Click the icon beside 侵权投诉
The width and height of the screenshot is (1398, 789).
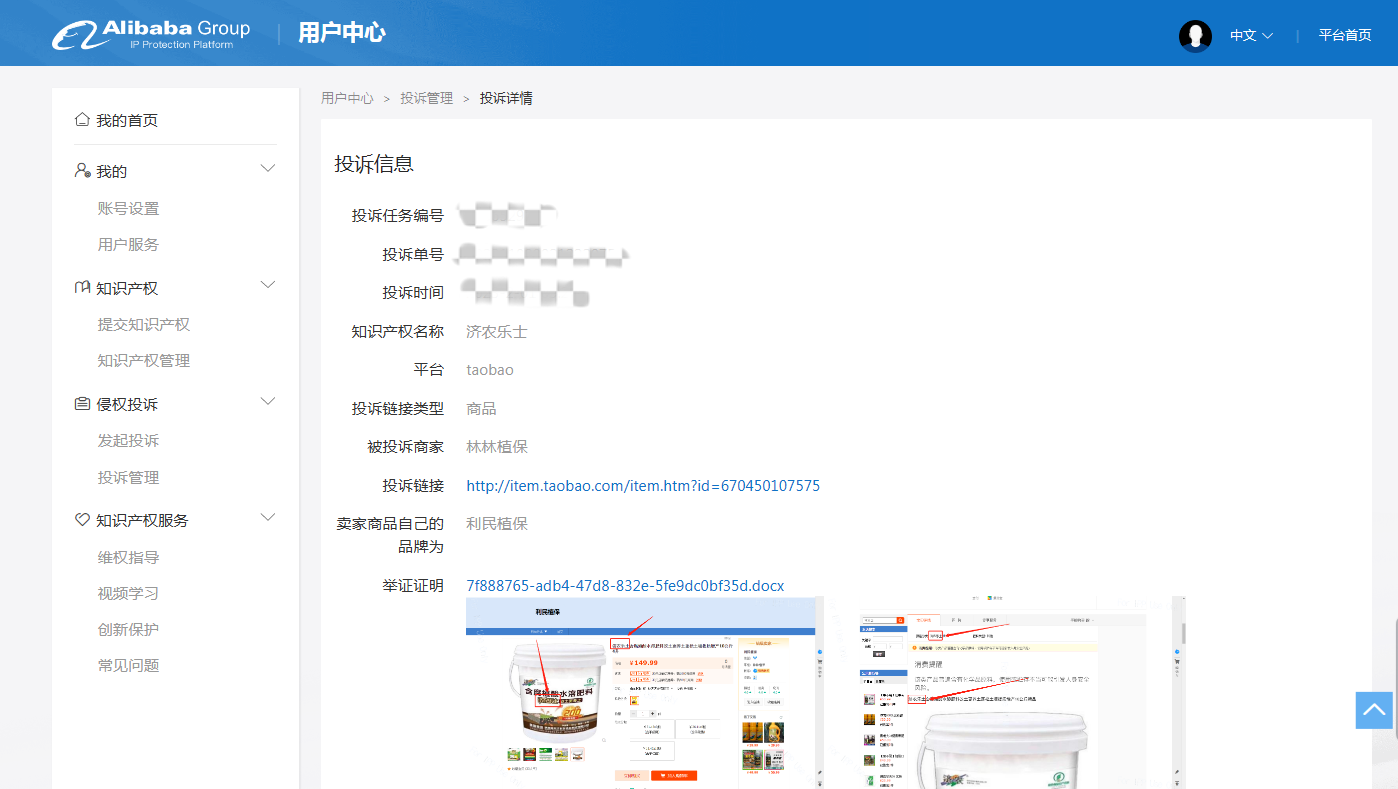[x=83, y=404]
